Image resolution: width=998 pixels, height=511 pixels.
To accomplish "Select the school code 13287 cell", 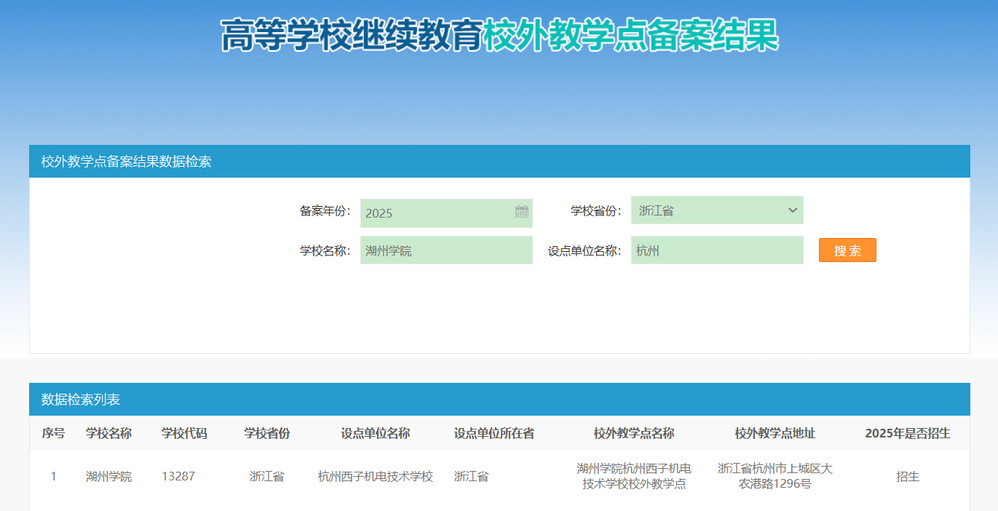I will [178, 476].
